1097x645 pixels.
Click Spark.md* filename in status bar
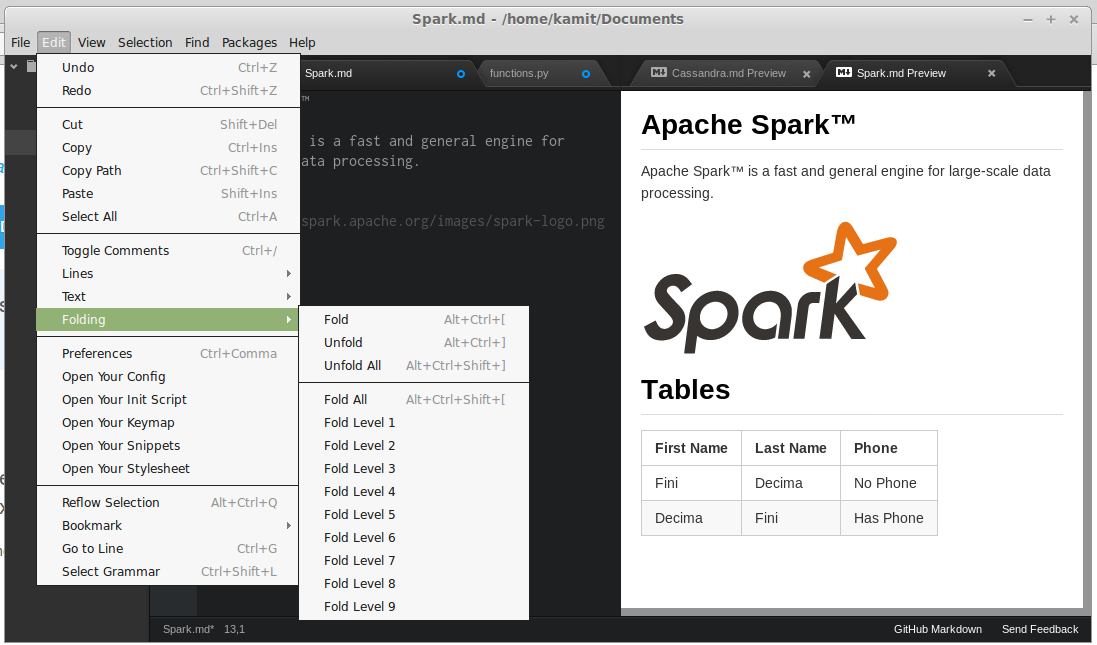(188, 630)
